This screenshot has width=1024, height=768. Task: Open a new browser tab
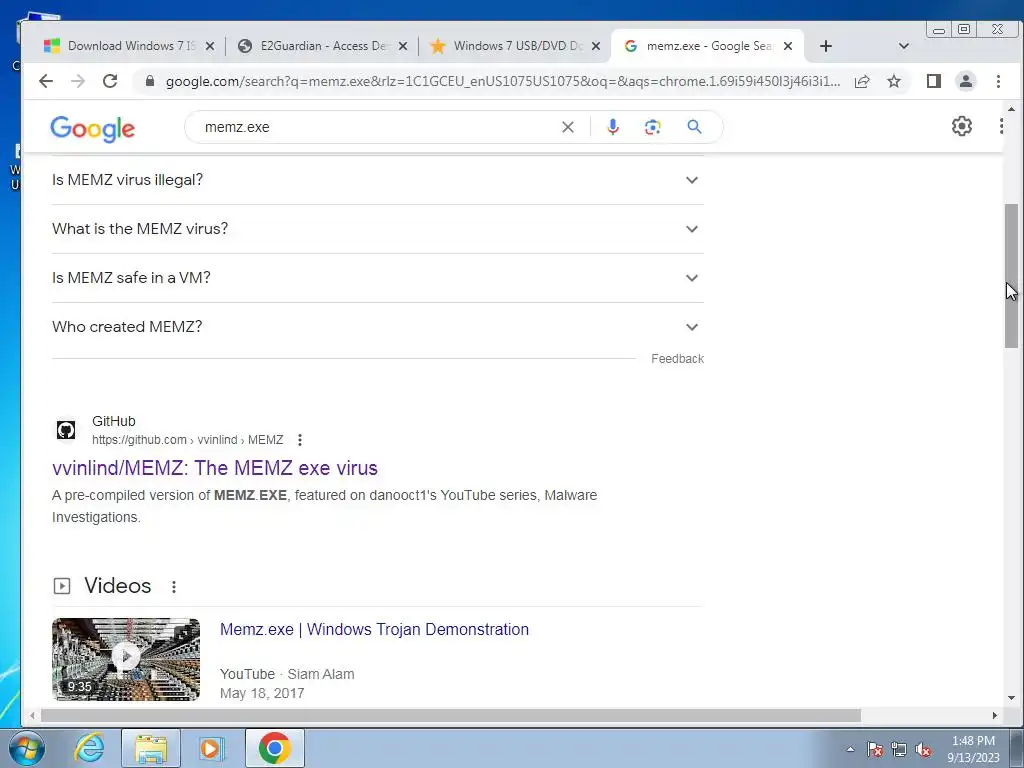pos(825,46)
